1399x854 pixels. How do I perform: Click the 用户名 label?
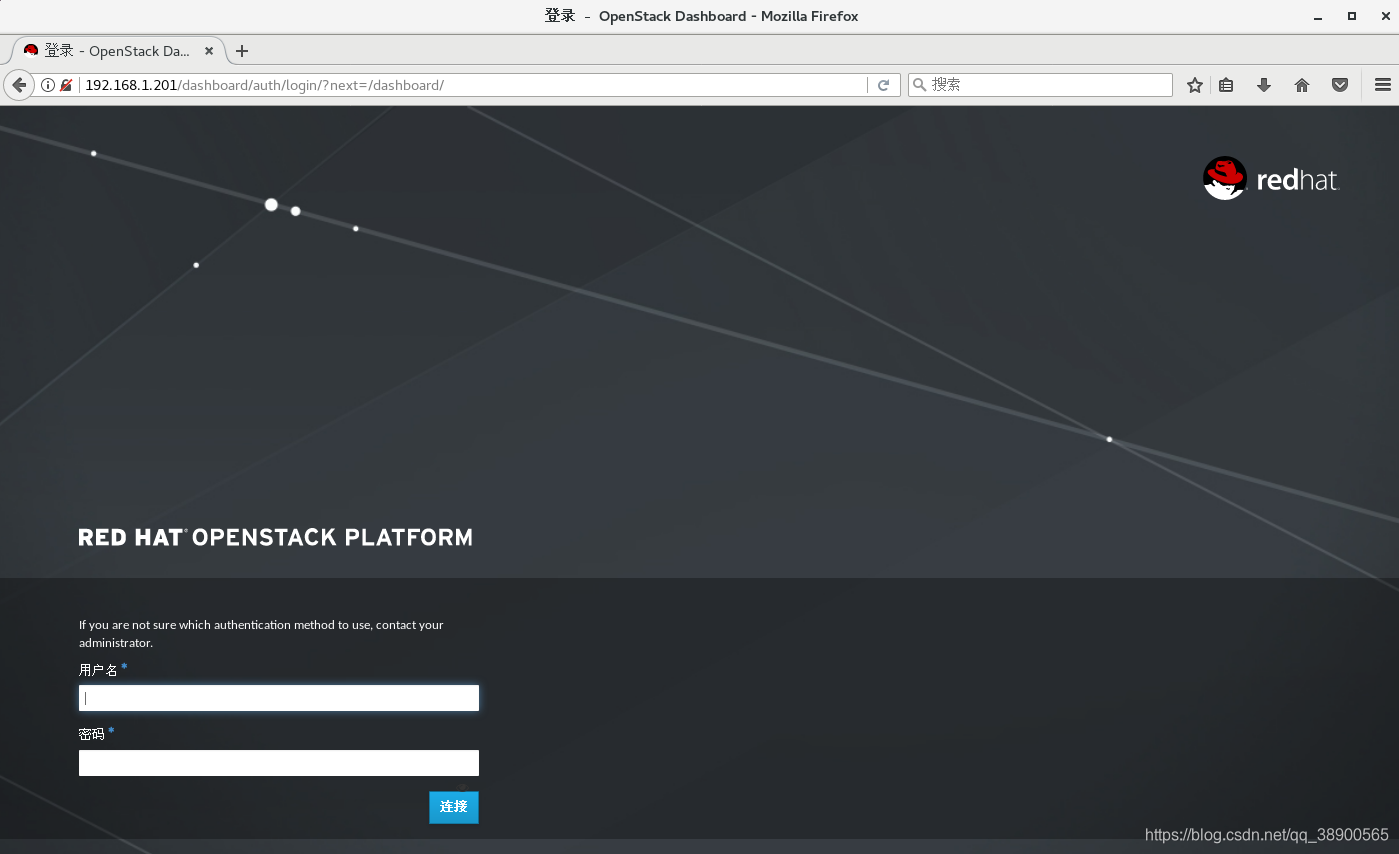[x=99, y=670]
